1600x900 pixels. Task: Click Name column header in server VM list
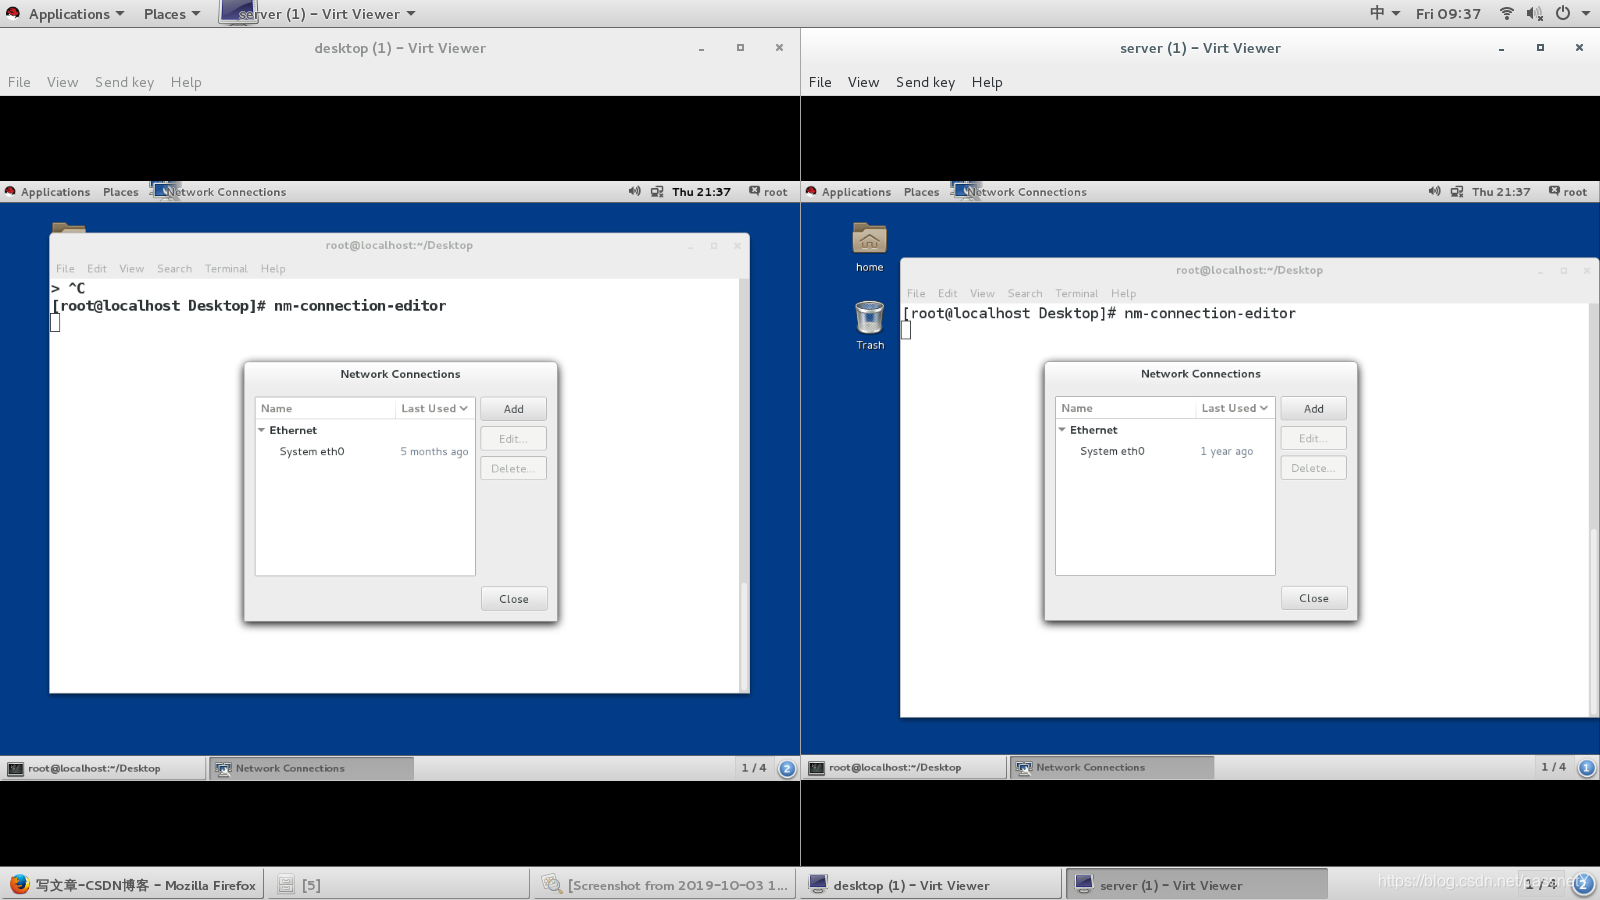[1126, 408]
